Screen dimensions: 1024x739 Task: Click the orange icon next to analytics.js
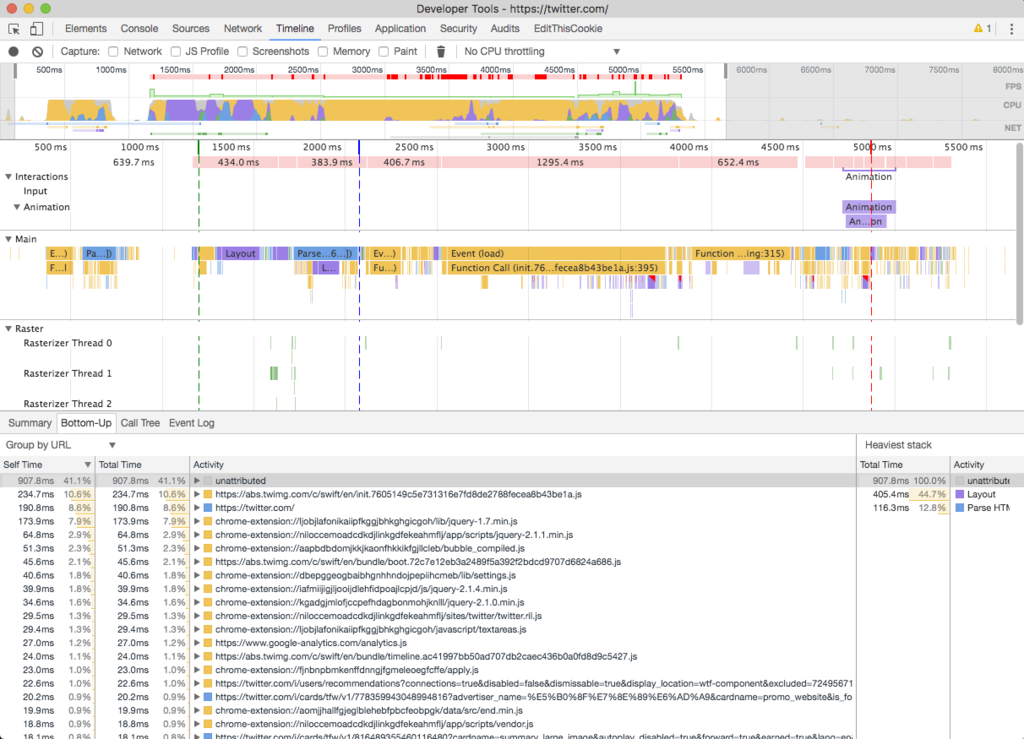point(208,643)
